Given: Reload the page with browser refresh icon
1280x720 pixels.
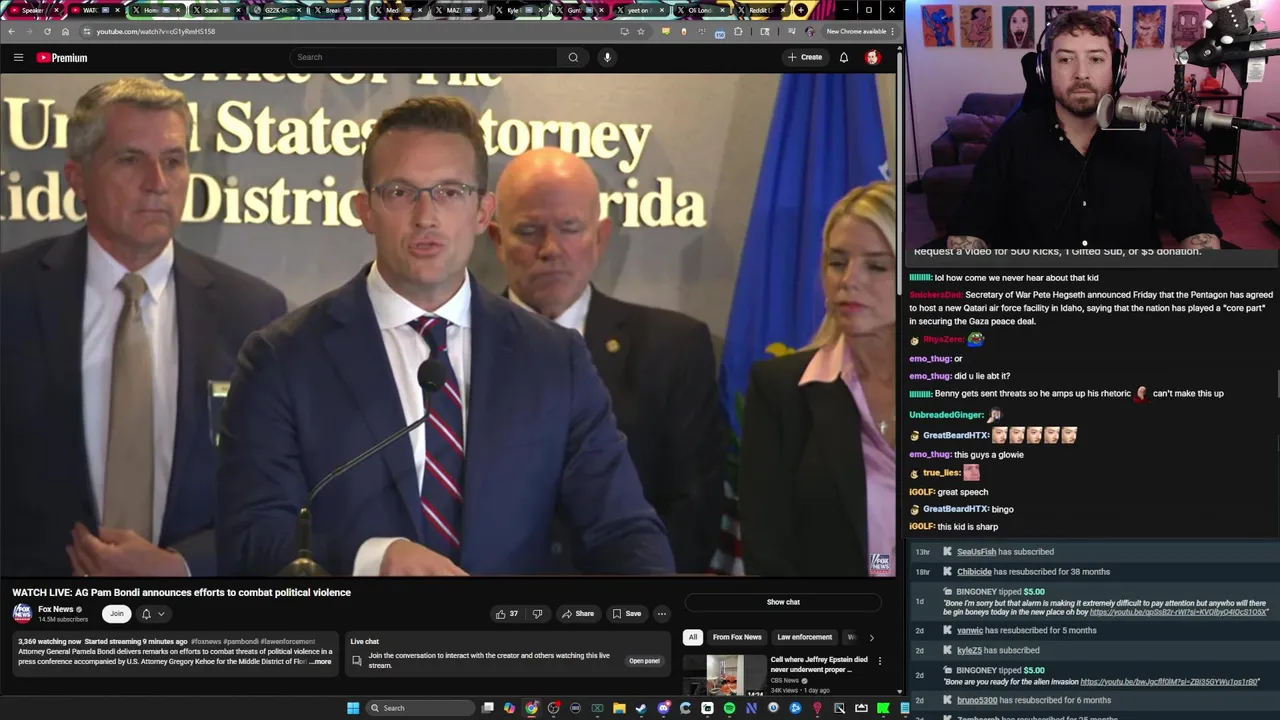Looking at the screenshot, I should pyautogui.click(x=47, y=31).
